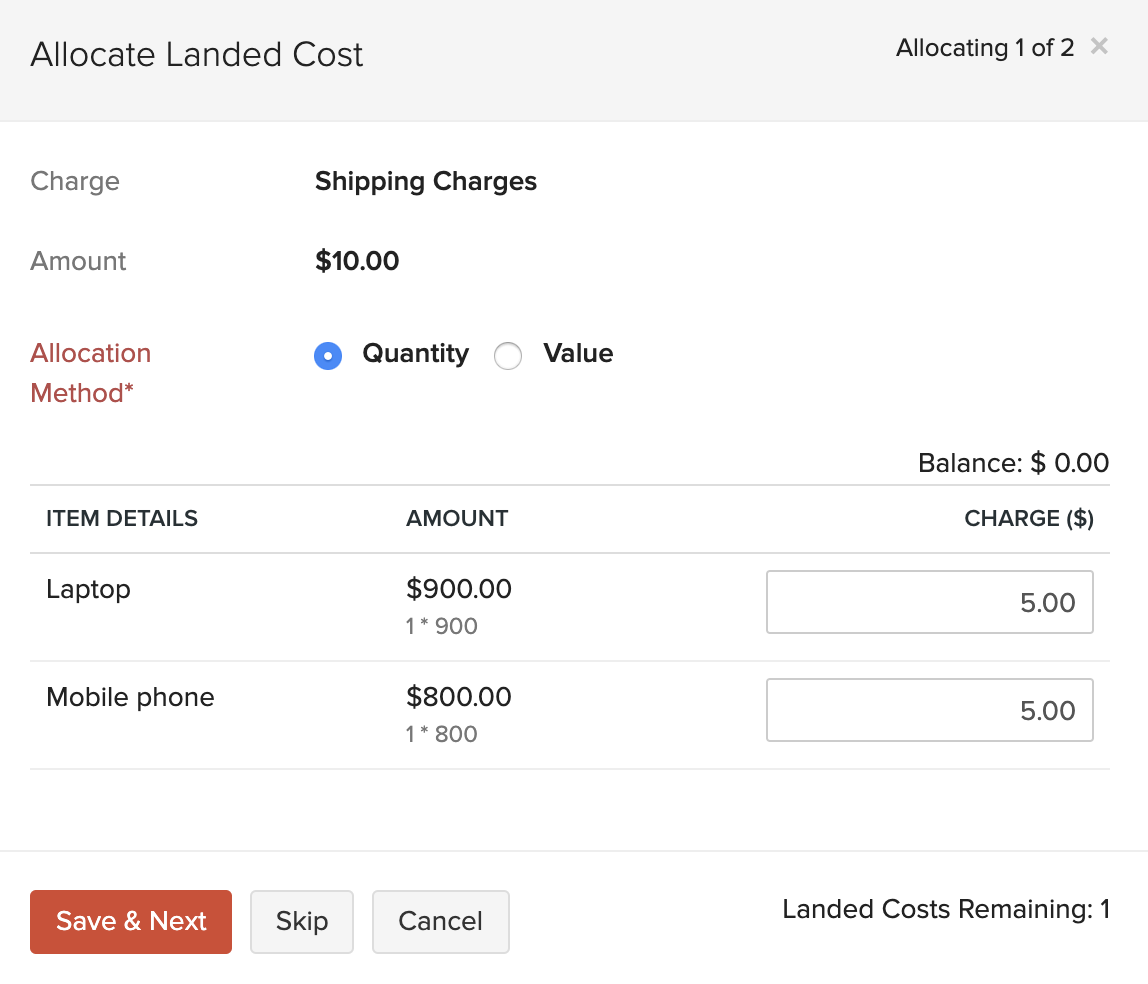This screenshot has width=1148, height=984.
Task: Cancel the landed cost allocation
Action: coord(440,921)
